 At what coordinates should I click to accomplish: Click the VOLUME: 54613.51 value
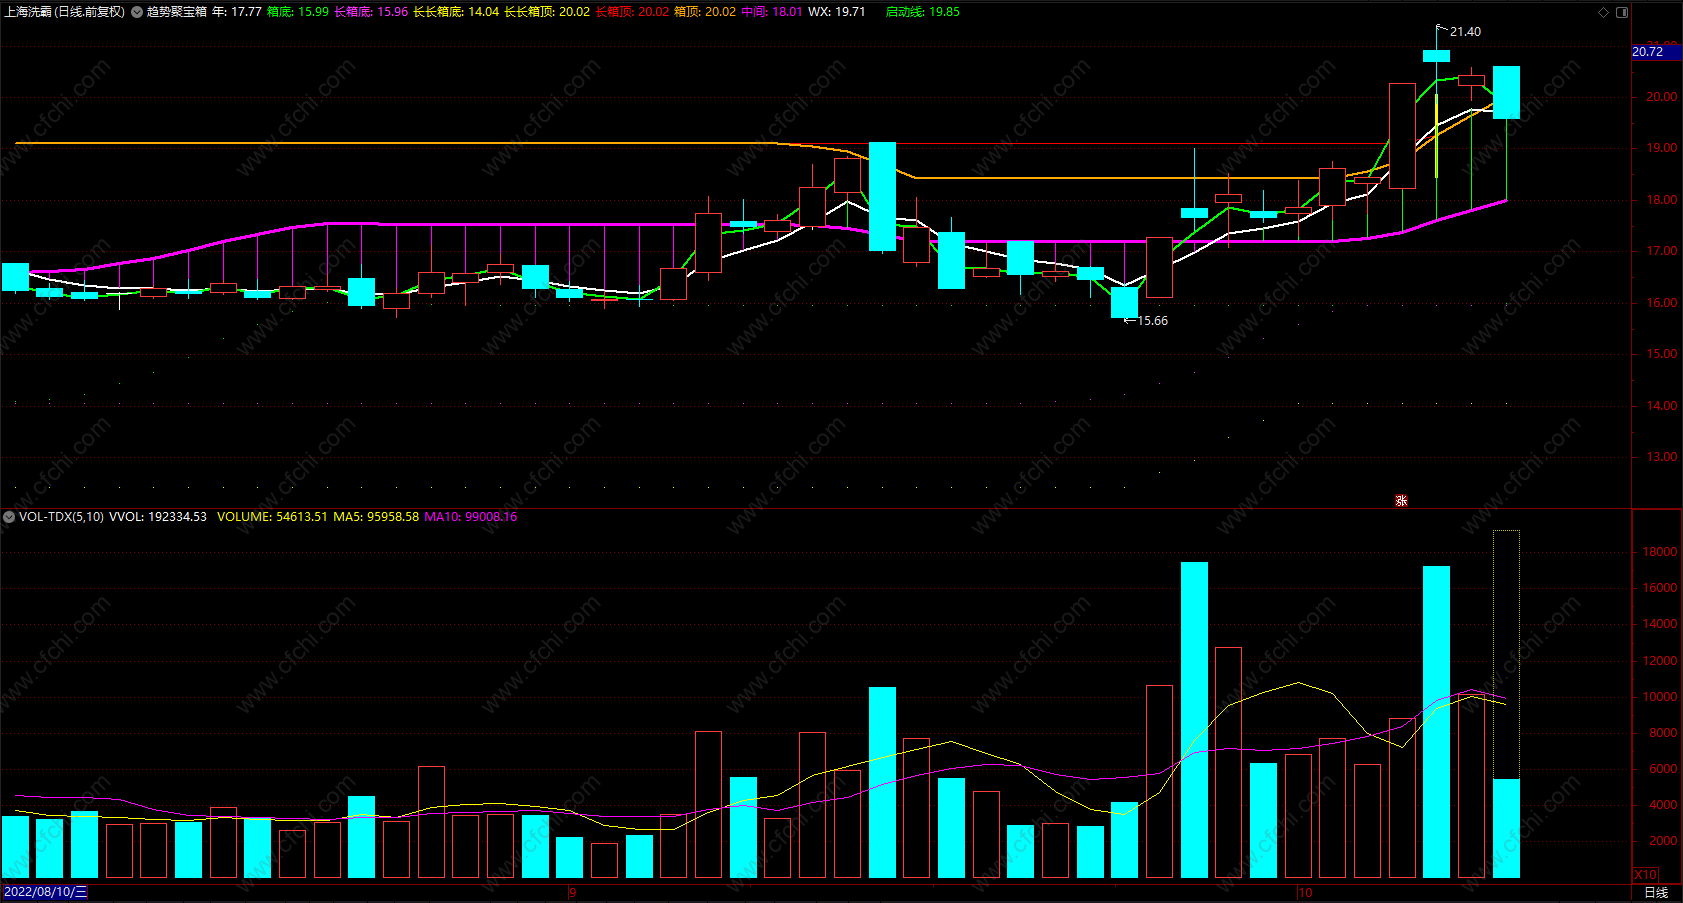point(272,517)
